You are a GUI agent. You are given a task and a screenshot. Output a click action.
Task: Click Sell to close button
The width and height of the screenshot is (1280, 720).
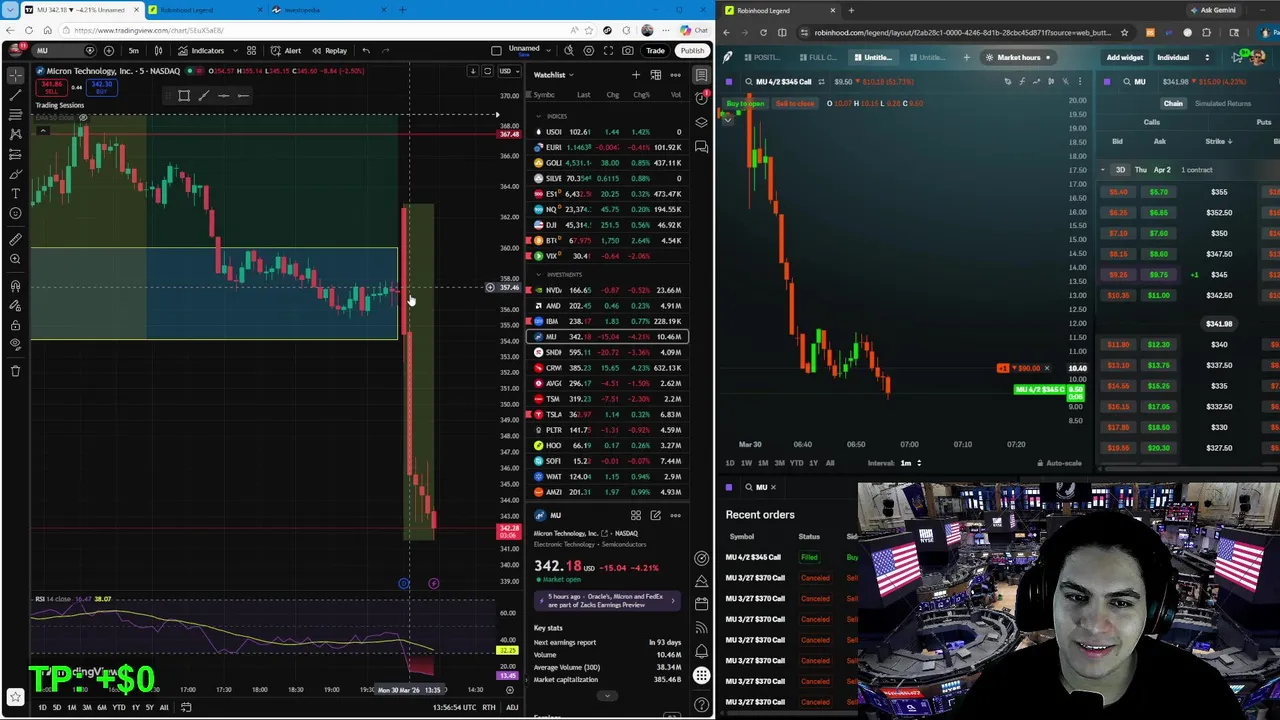(795, 103)
